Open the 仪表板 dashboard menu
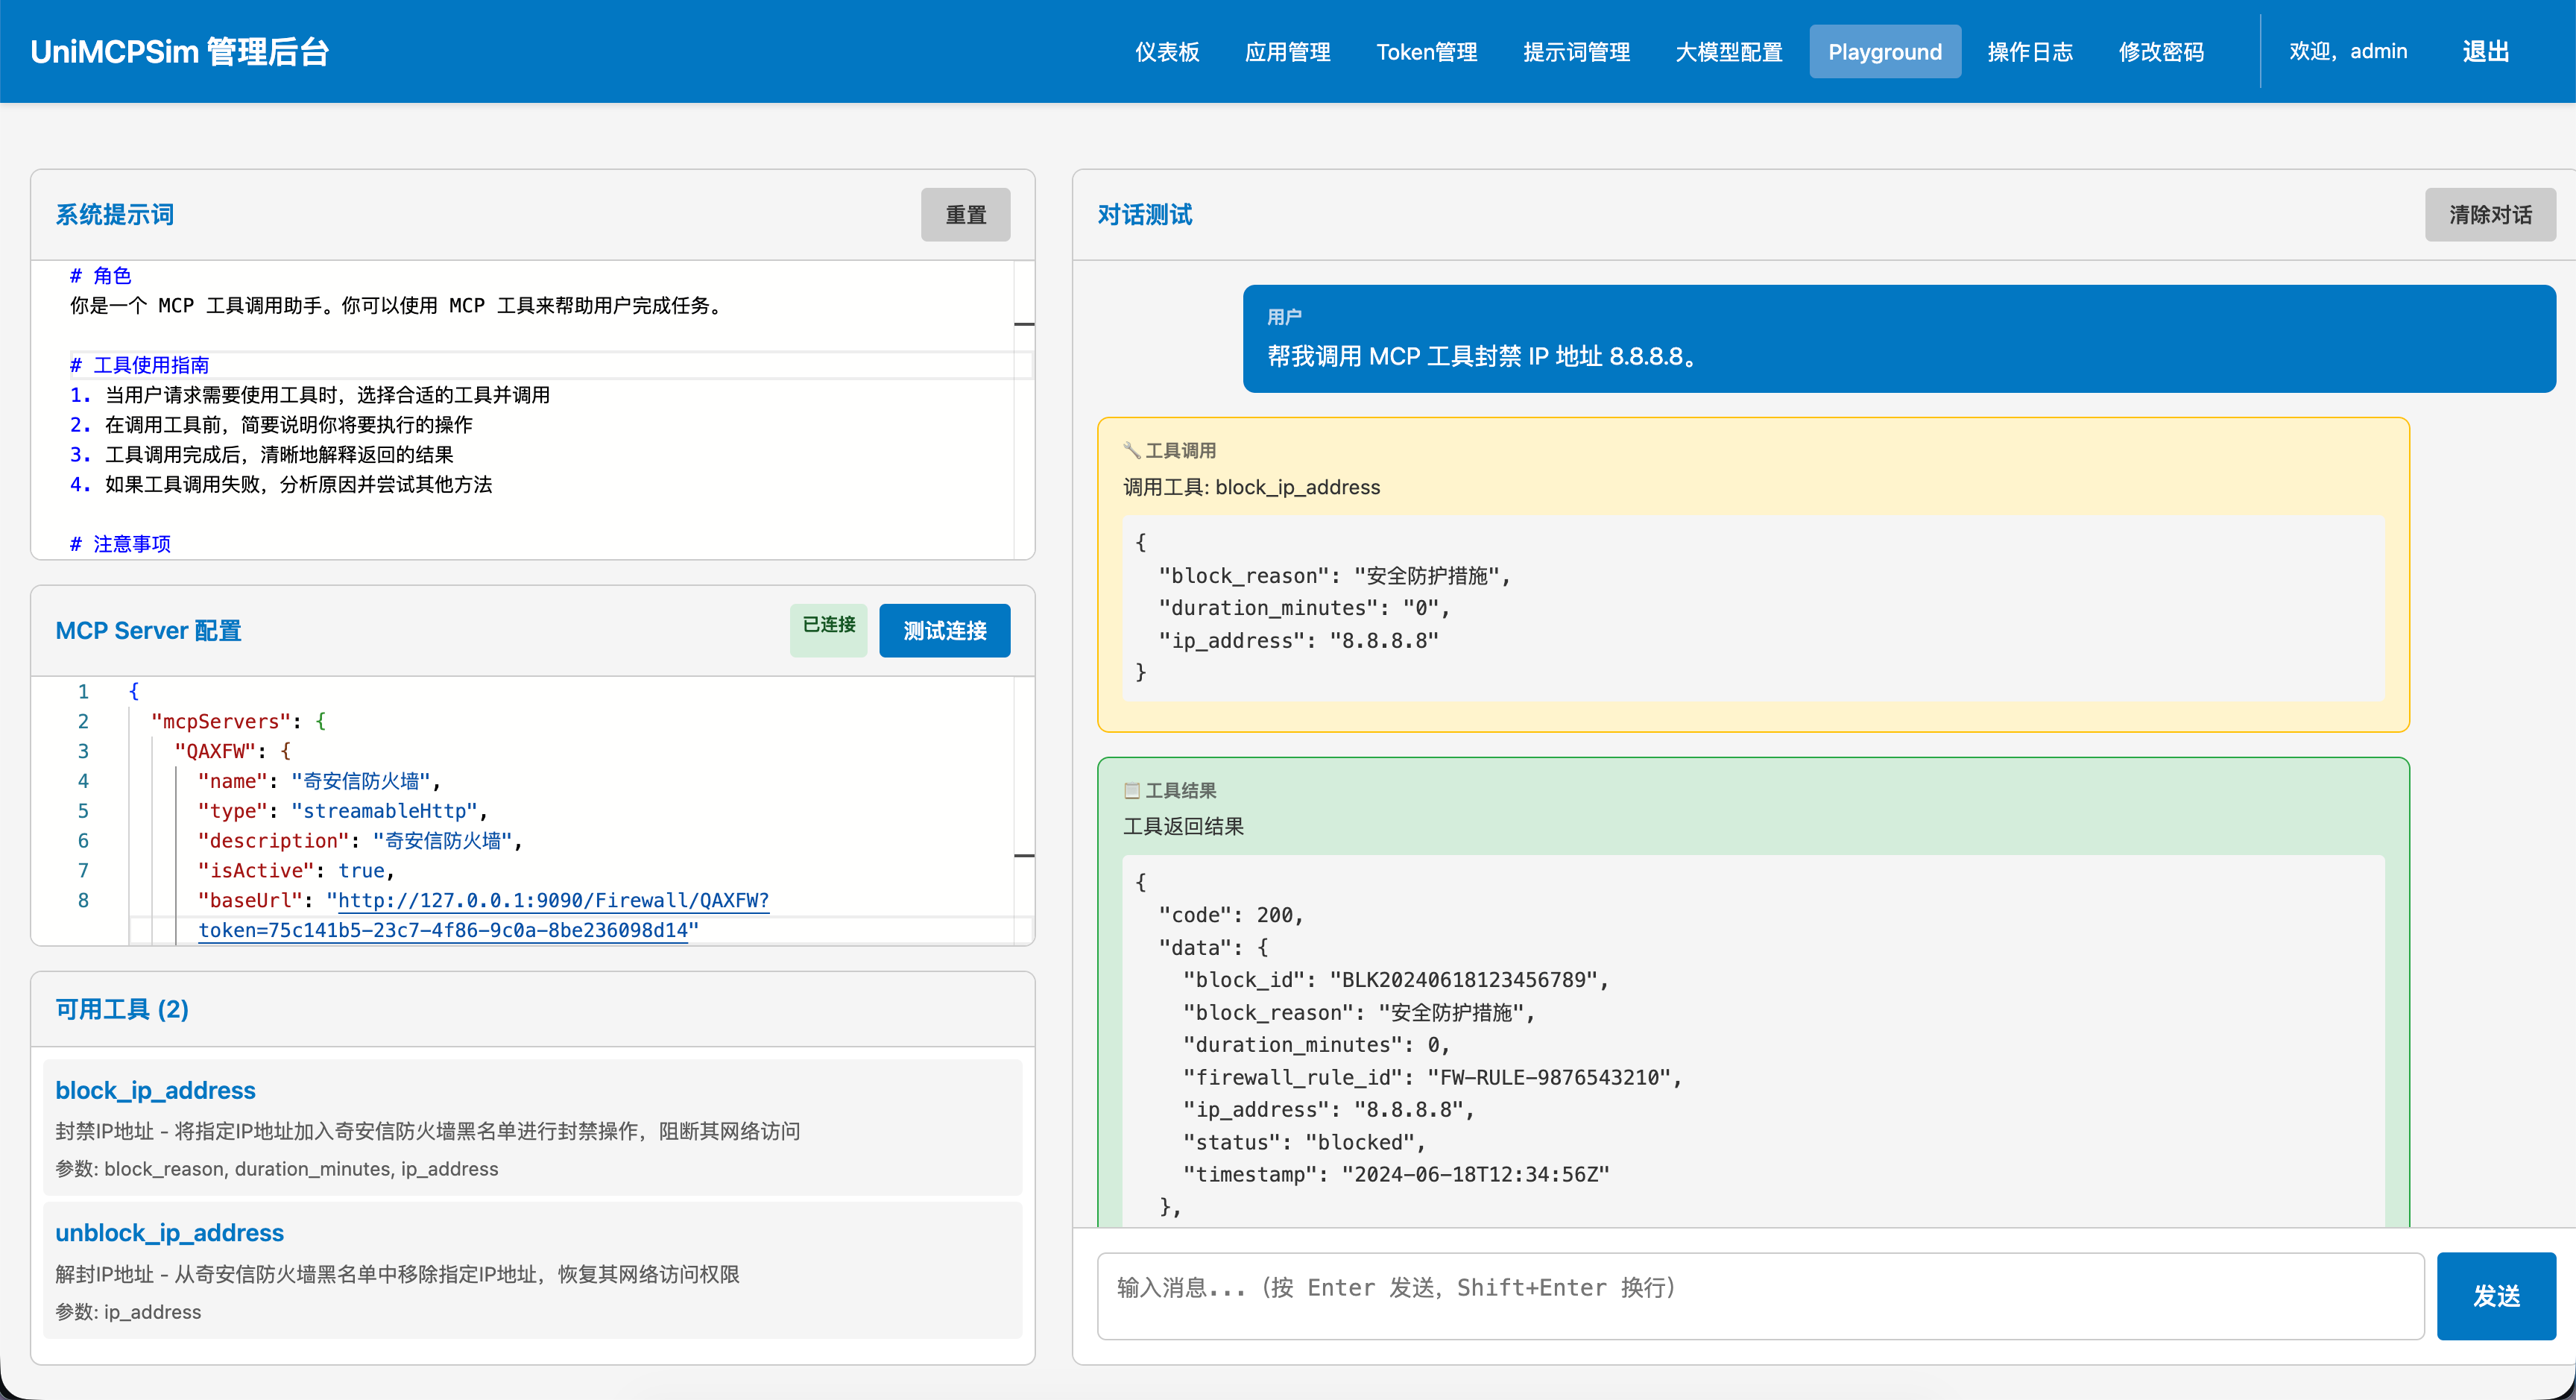The image size is (2576, 1400). tap(1166, 51)
